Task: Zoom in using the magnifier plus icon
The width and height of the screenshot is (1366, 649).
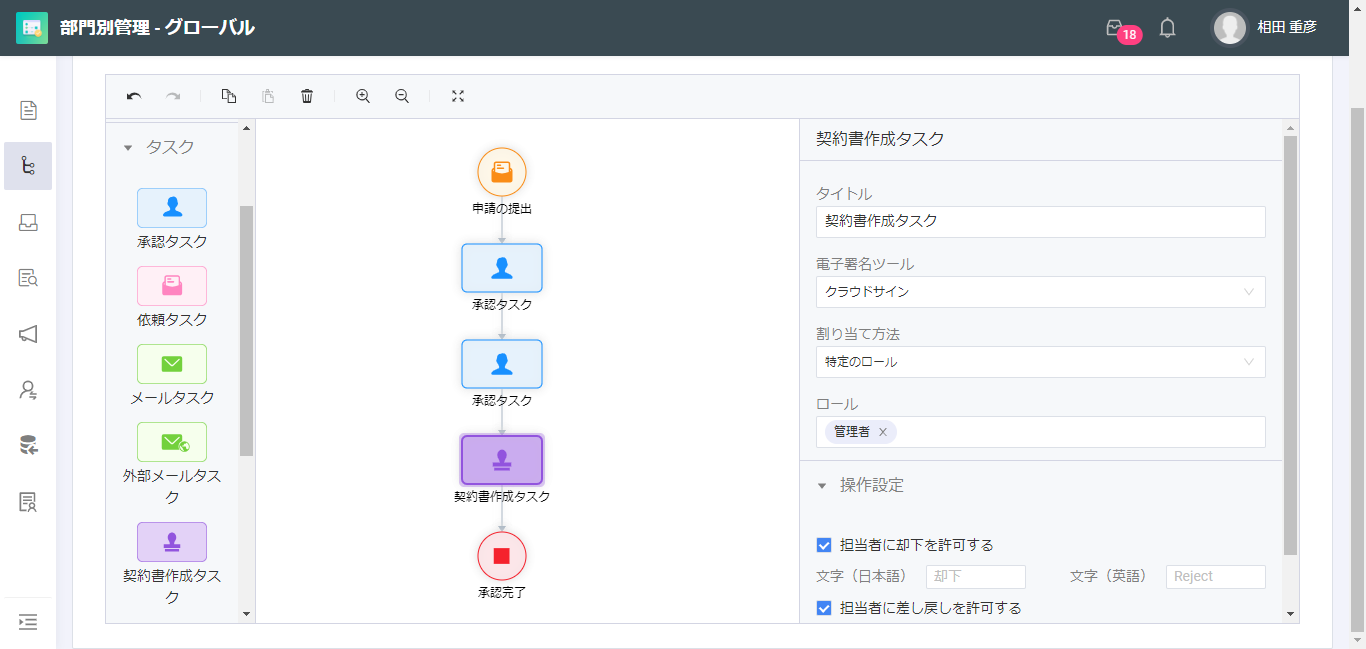Action: 363,96
